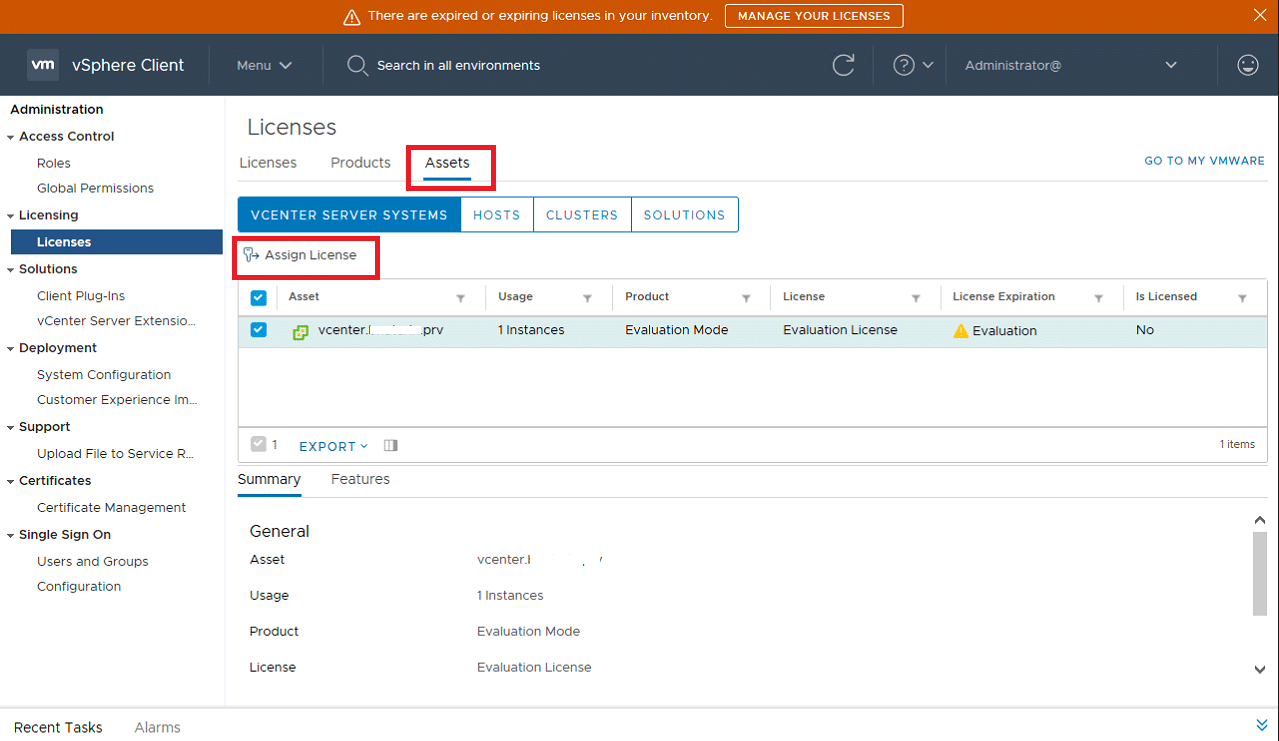Collapse the Access Control tree section
Viewport: 1279px width, 741px height.
pos(11,137)
